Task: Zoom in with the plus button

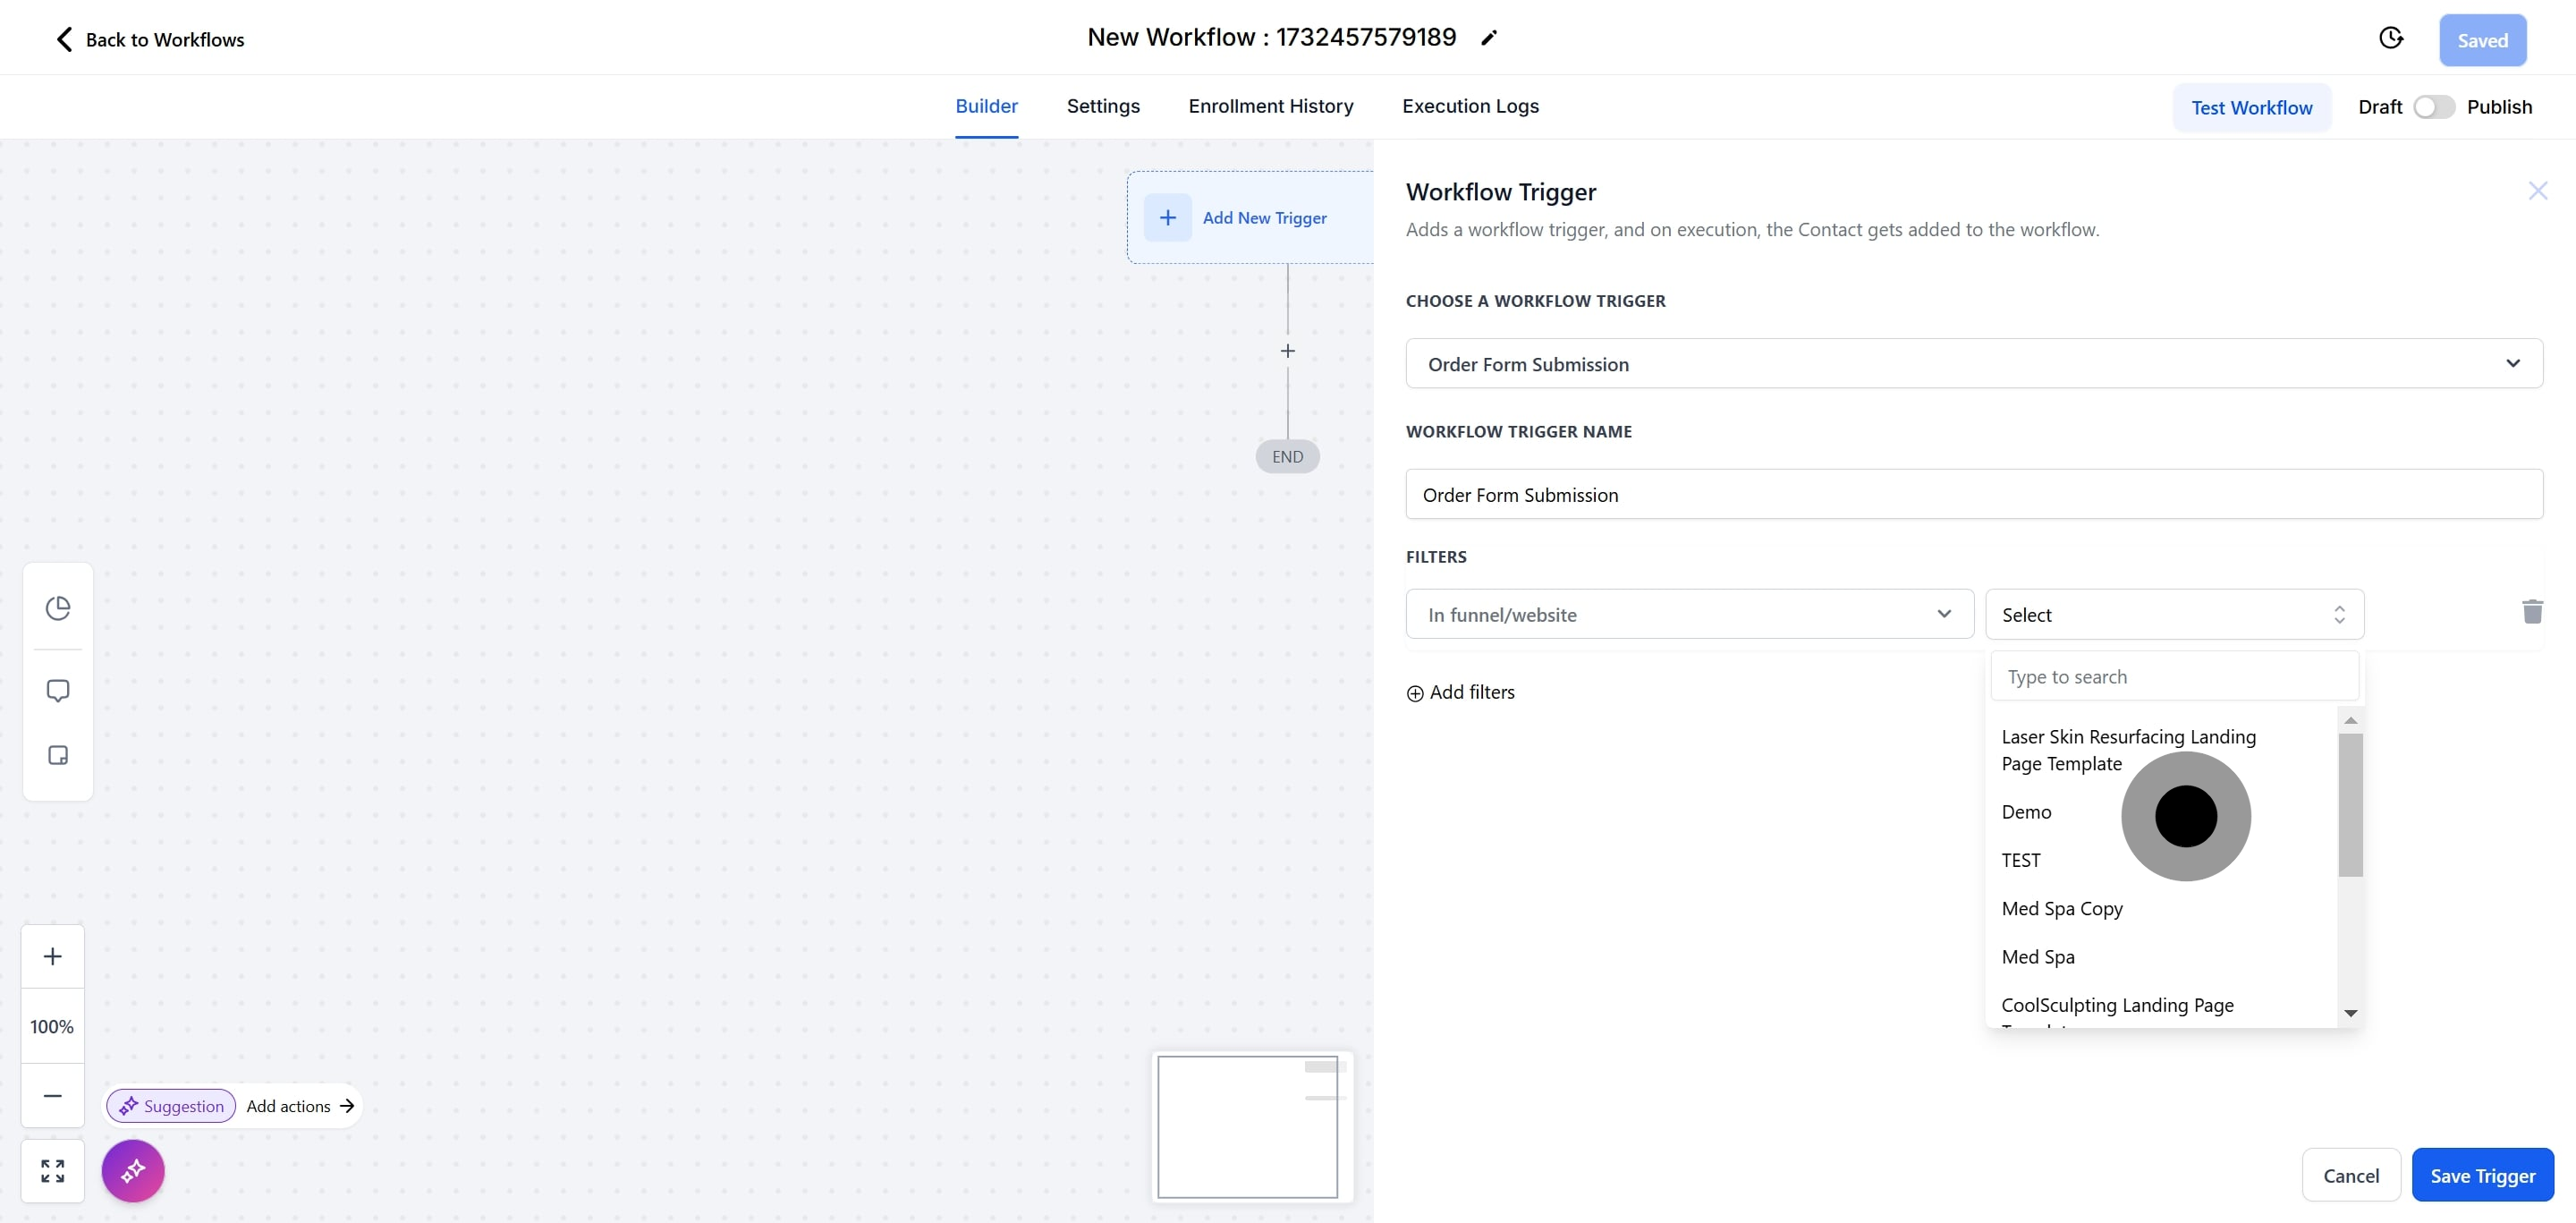Action: (x=53, y=956)
